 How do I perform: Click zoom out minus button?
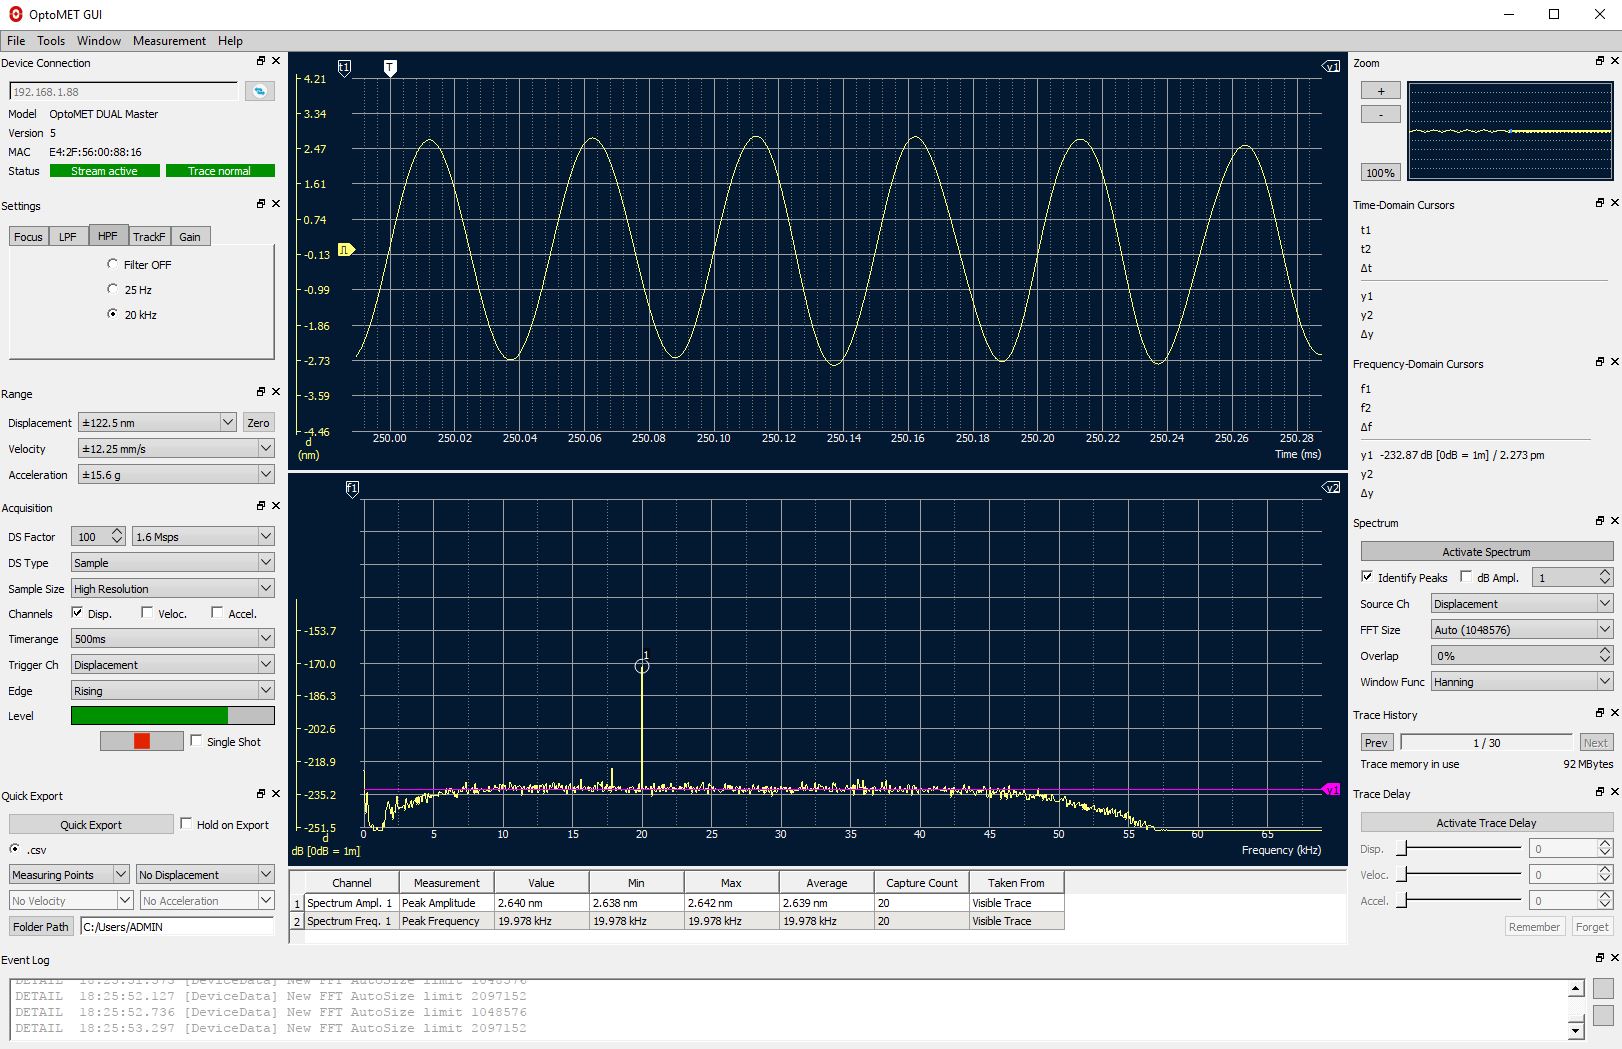pyautogui.click(x=1381, y=114)
